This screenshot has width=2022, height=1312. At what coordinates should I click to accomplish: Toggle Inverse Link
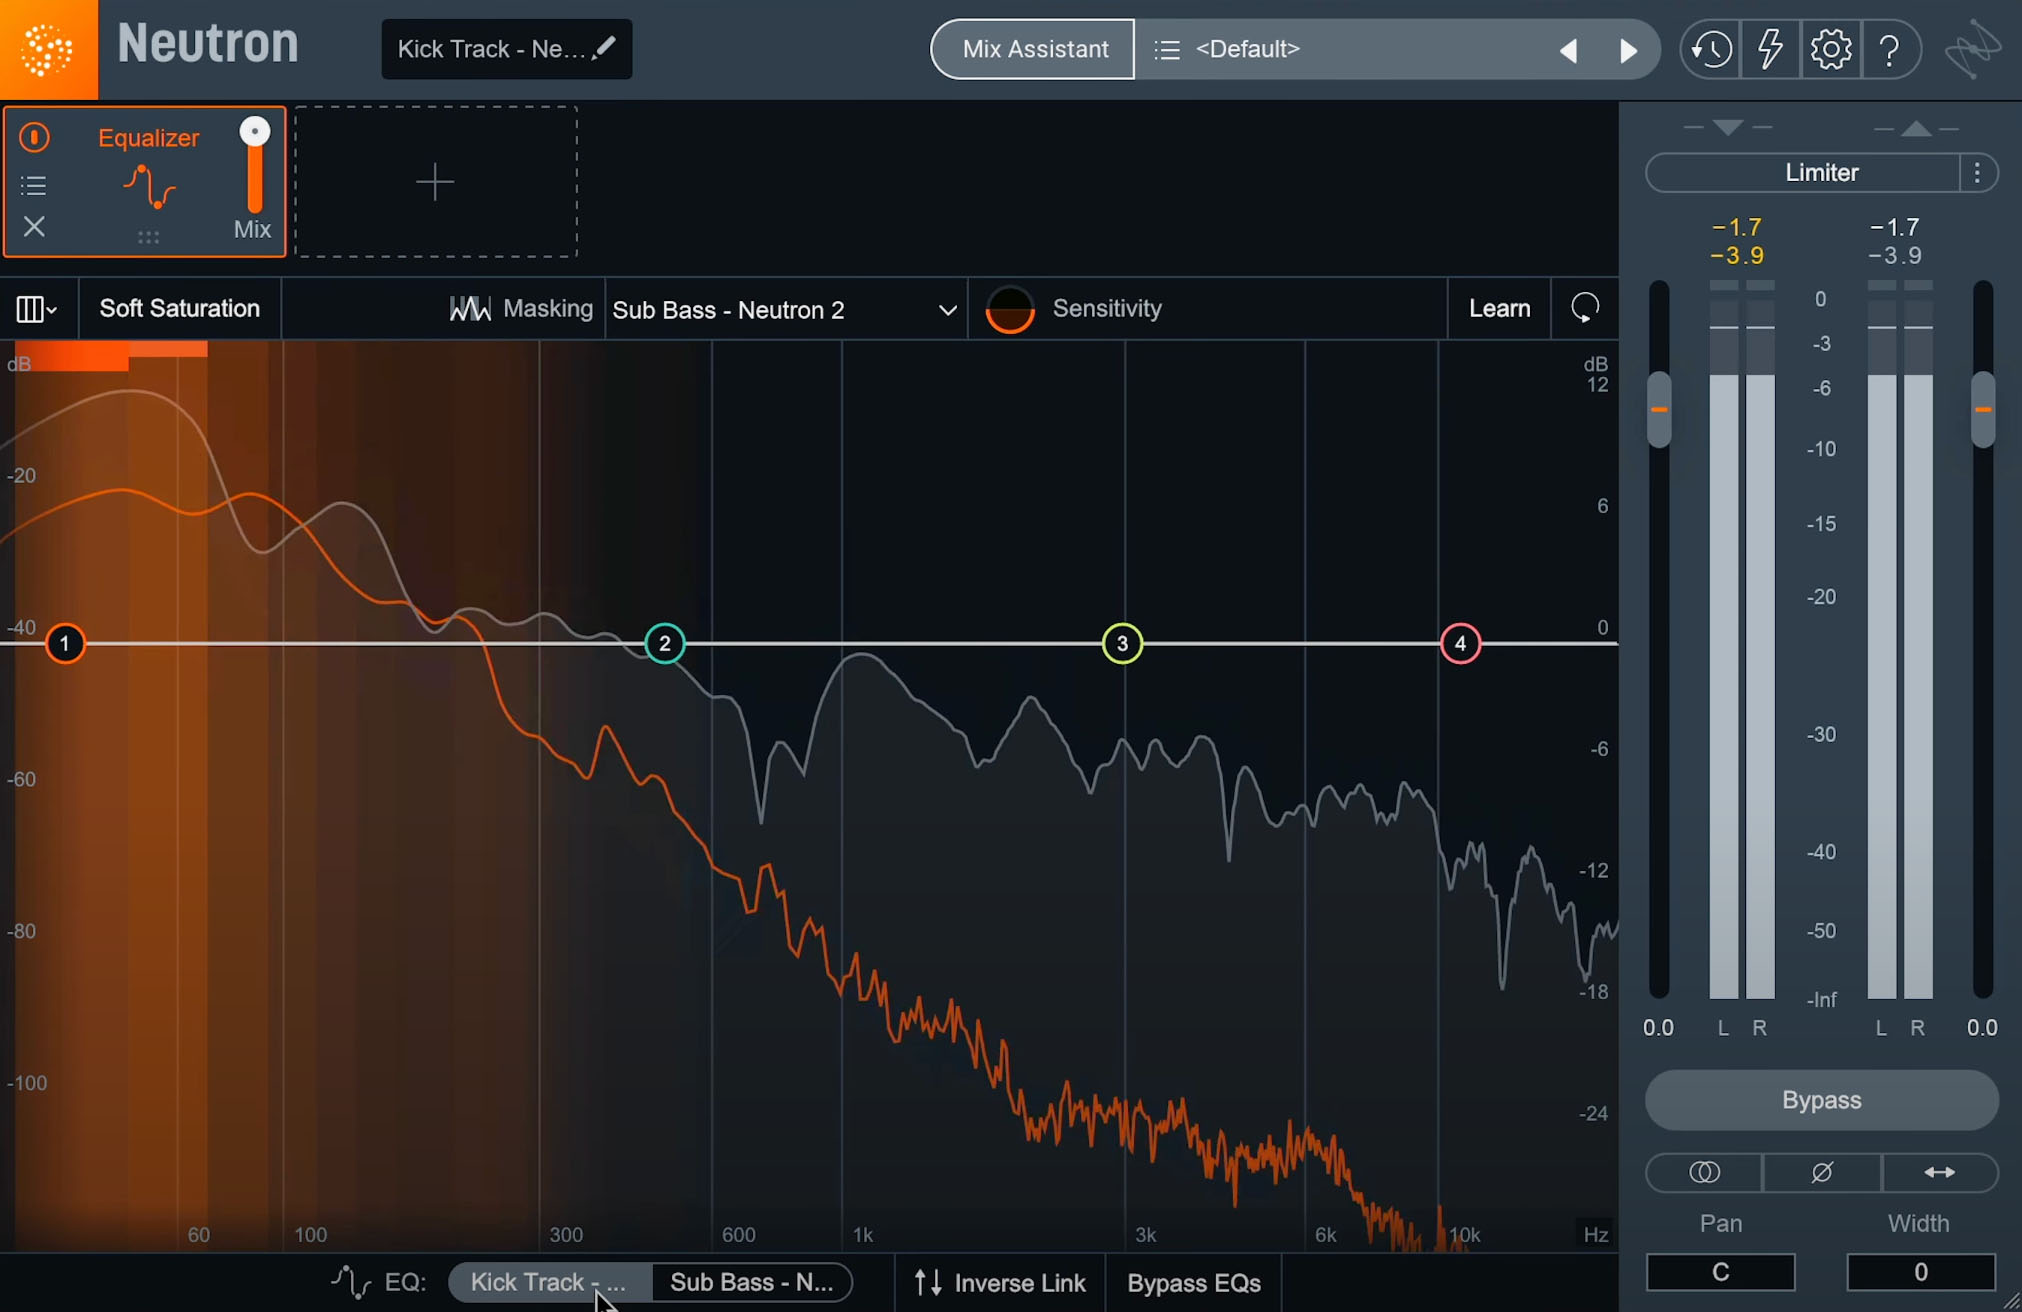click(1000, 1283)
